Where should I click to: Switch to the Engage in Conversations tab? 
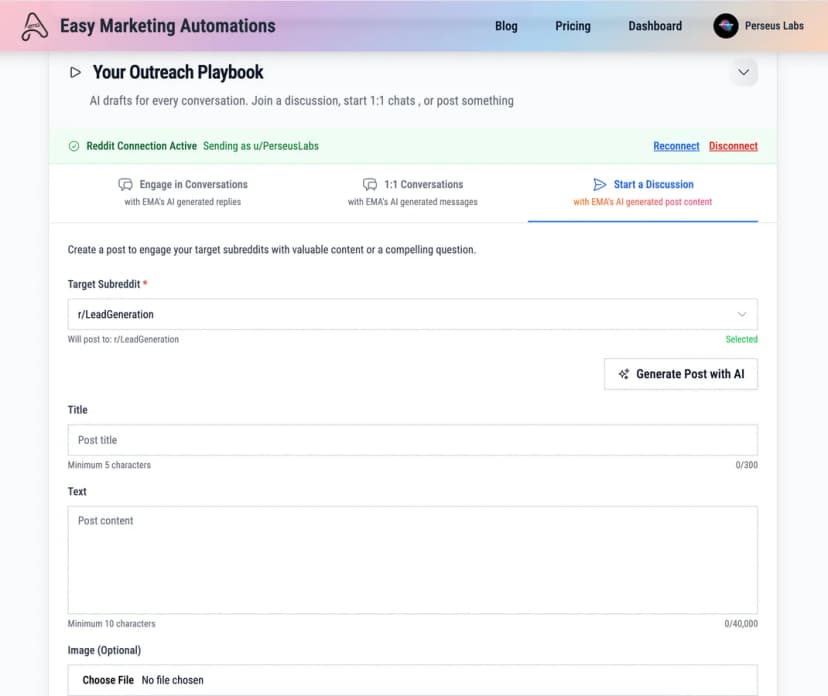(183, 192)
